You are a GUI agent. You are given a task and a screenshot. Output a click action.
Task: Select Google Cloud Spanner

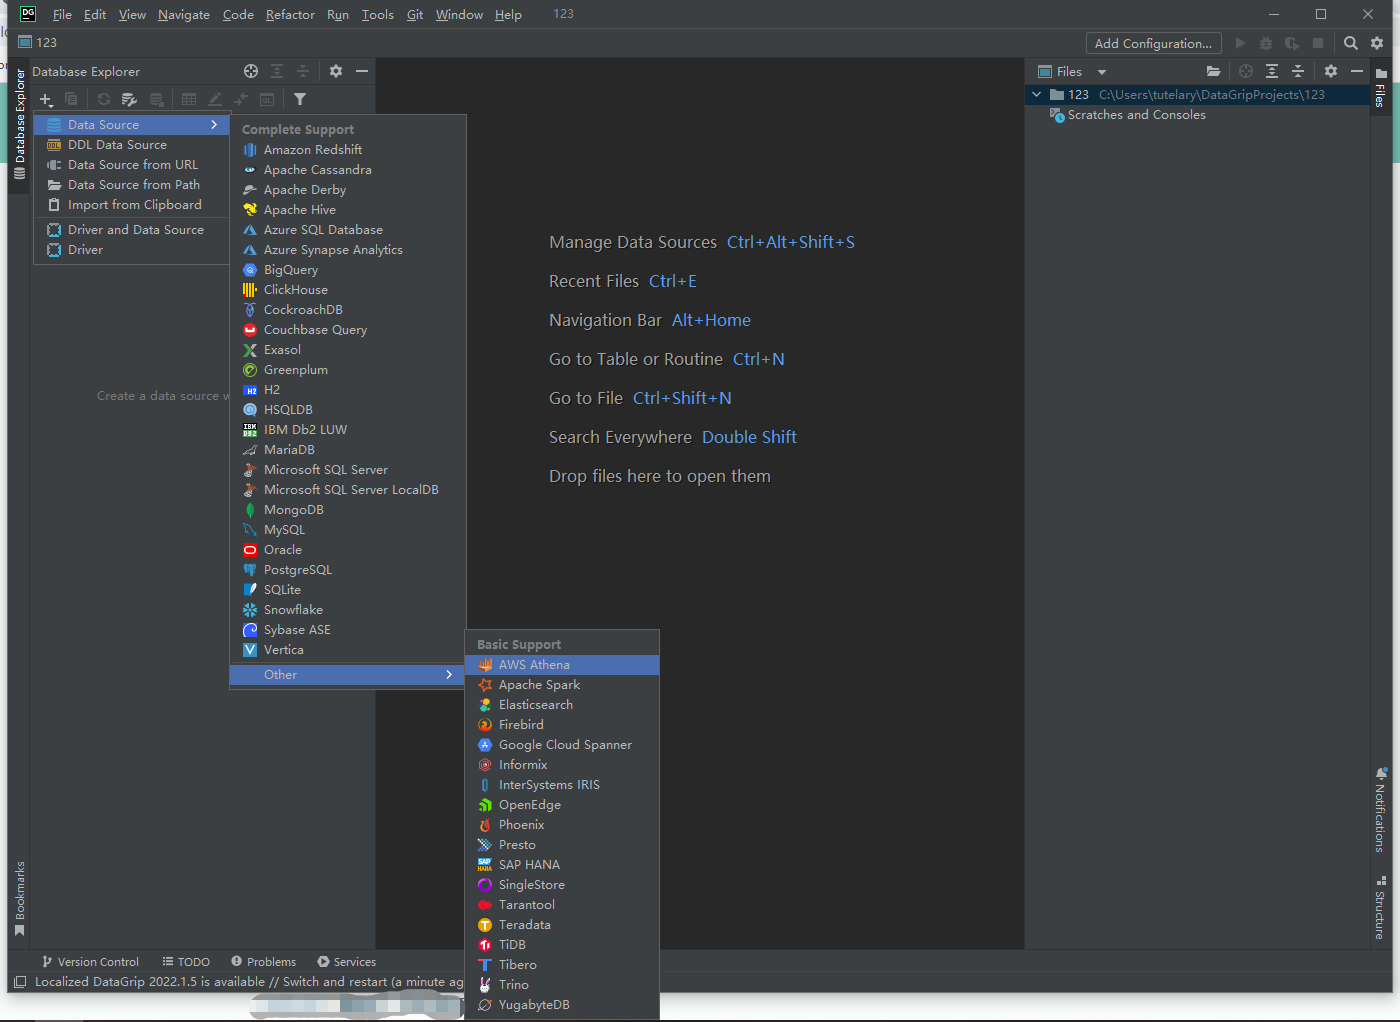(562, 745)
